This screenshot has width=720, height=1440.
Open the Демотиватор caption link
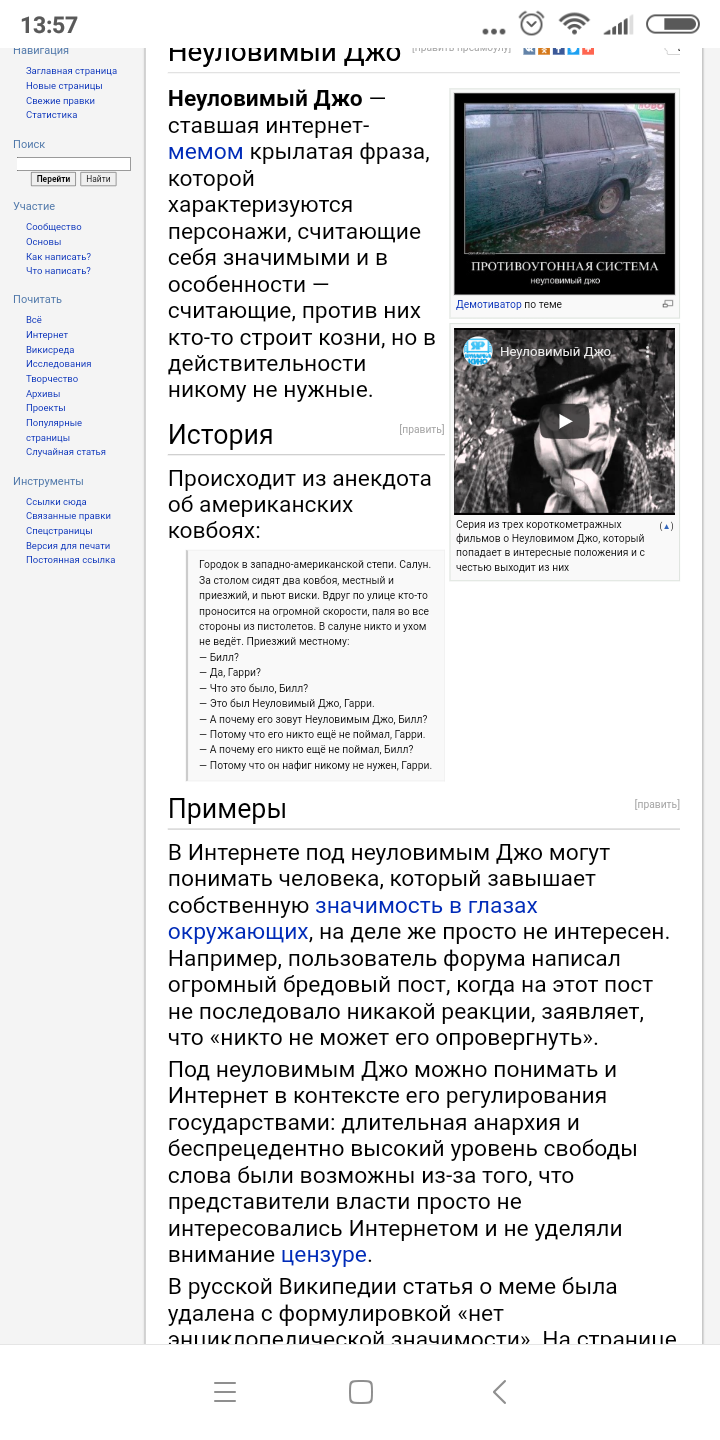(488, 304)
